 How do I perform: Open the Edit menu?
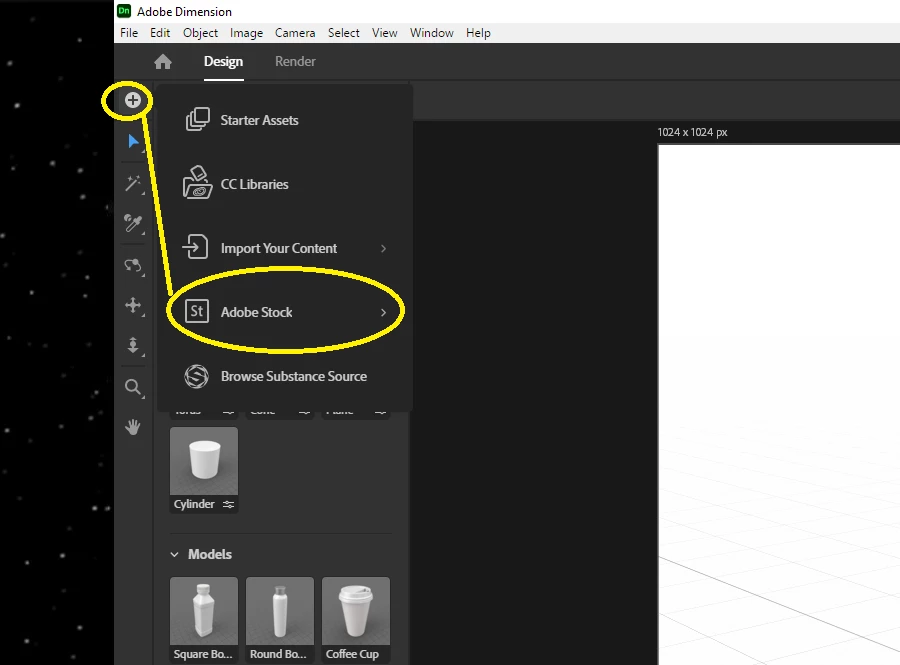click(160, 33)
